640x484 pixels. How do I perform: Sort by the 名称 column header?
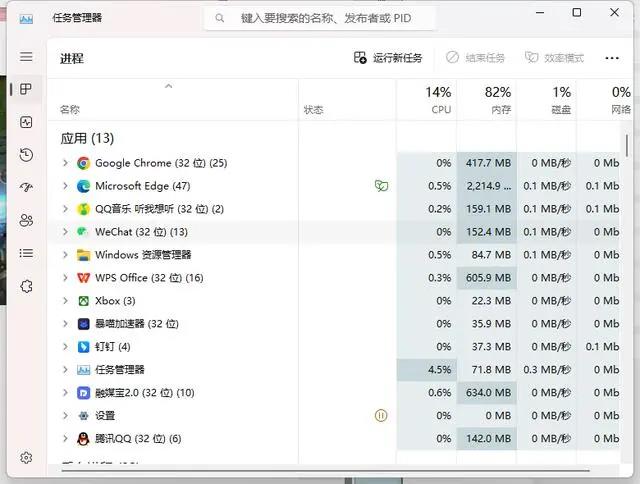pos(173,100)
